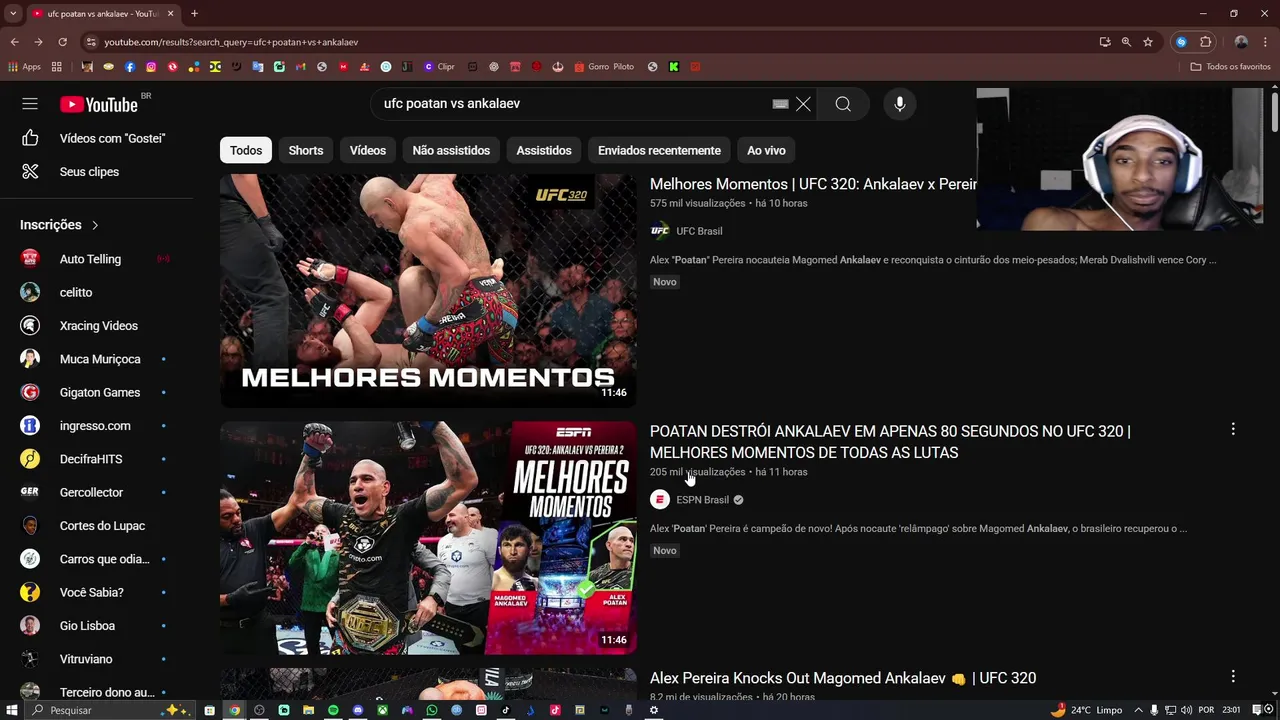Open the Shazam extension icon
The image size is (1280, 720).
click(1181, 42)
